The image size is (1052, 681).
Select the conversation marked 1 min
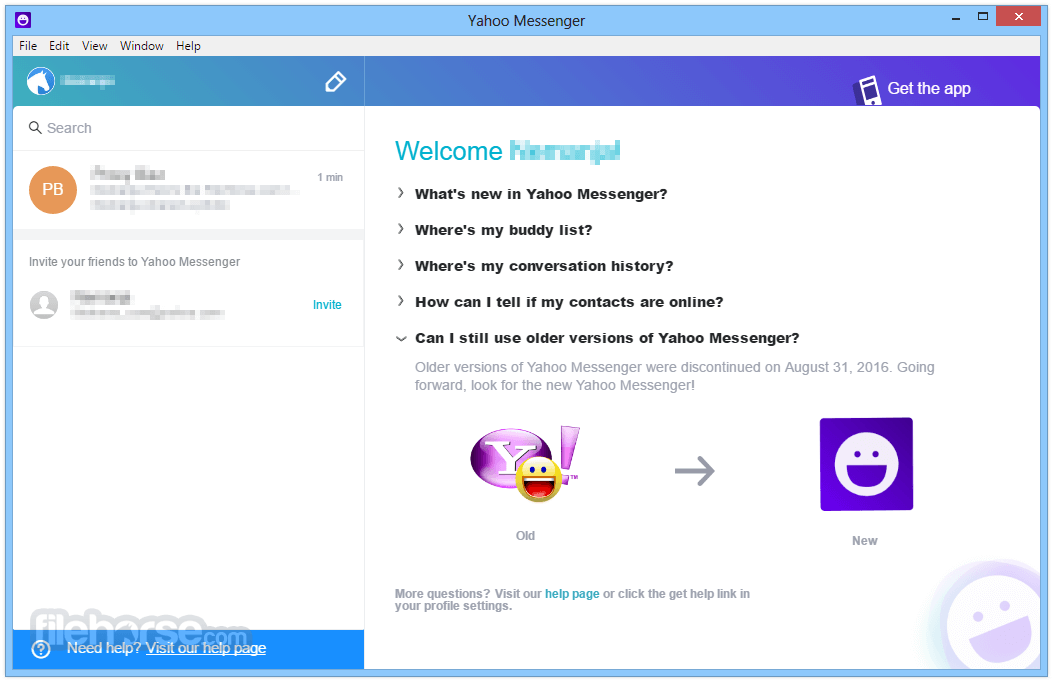189,190
